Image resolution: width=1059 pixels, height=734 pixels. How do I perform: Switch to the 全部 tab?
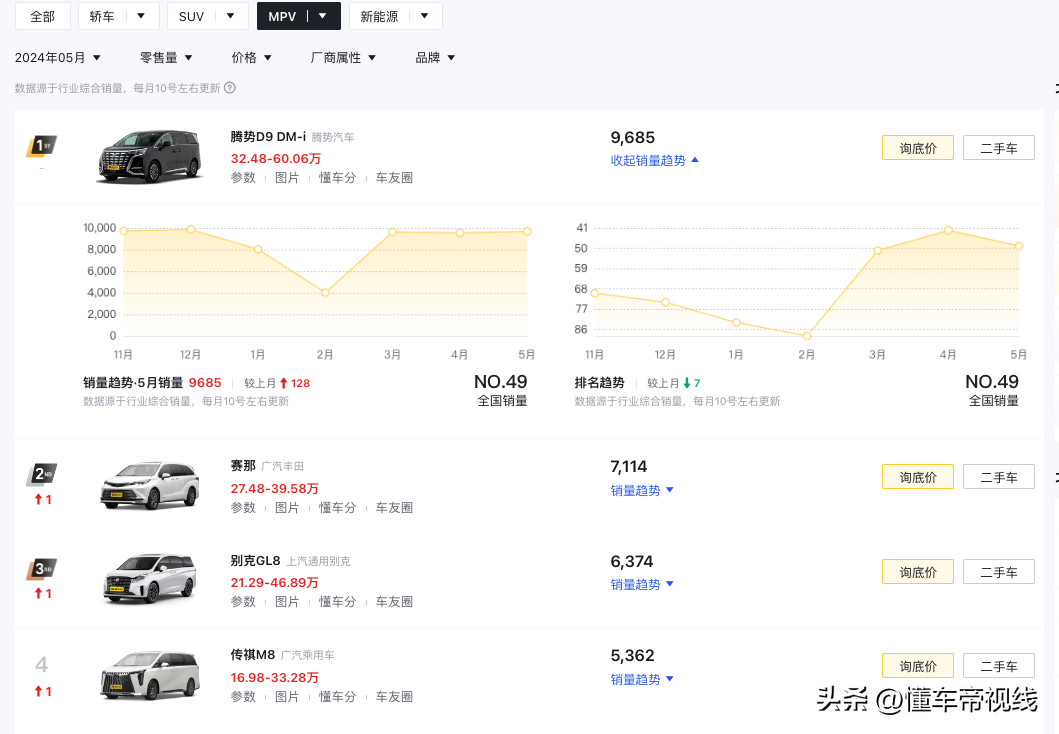[x=42, y=16]
